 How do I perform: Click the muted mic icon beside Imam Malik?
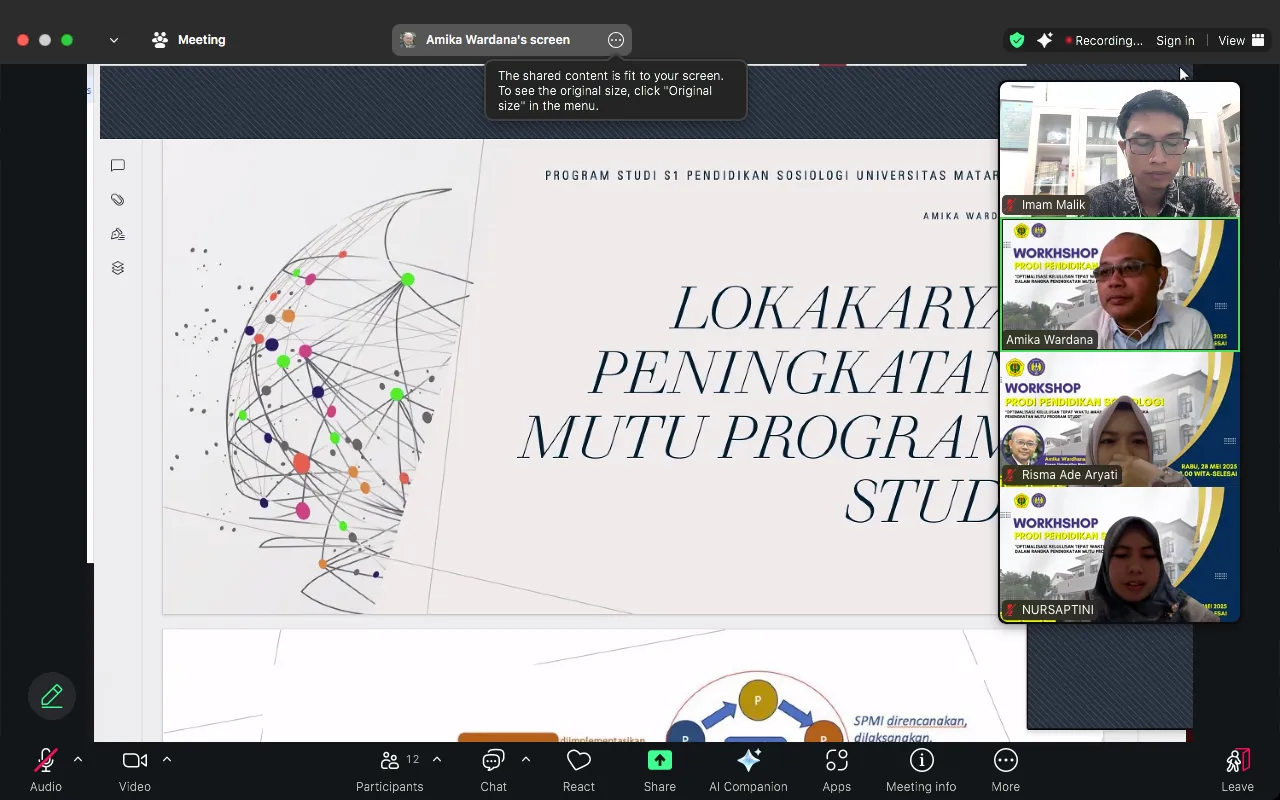(1012, 205)
